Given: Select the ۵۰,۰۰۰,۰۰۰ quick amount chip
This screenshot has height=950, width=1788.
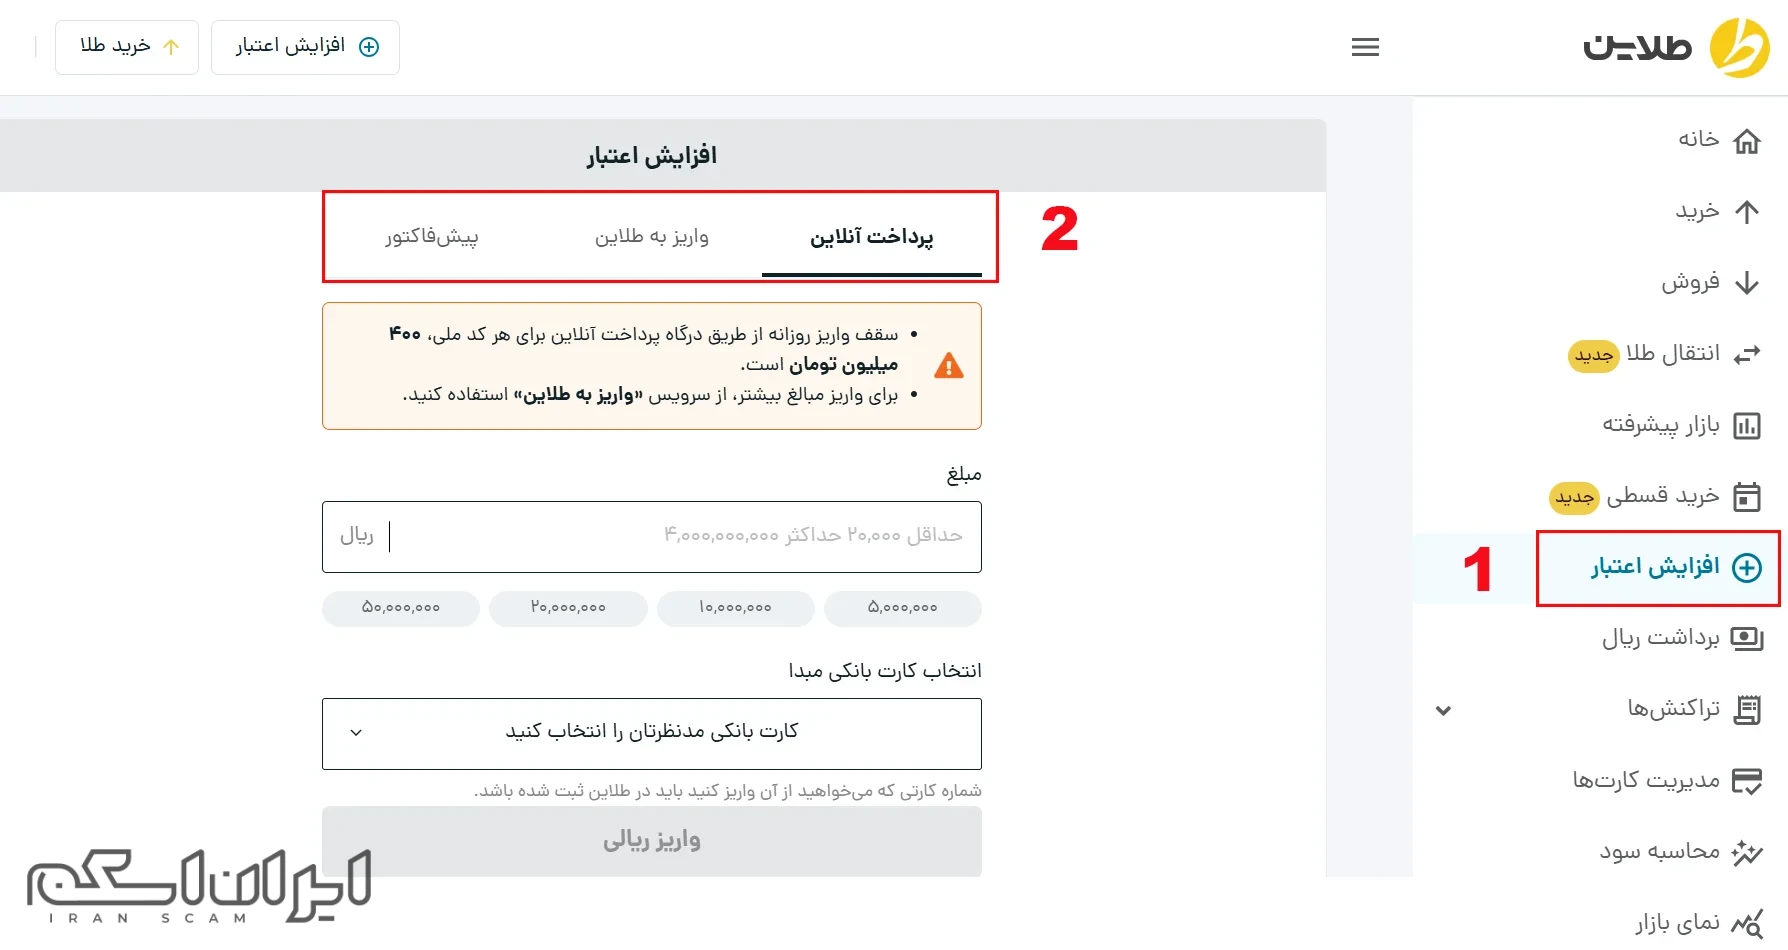Looking at the screenshot, I should [x=401, y=608].
